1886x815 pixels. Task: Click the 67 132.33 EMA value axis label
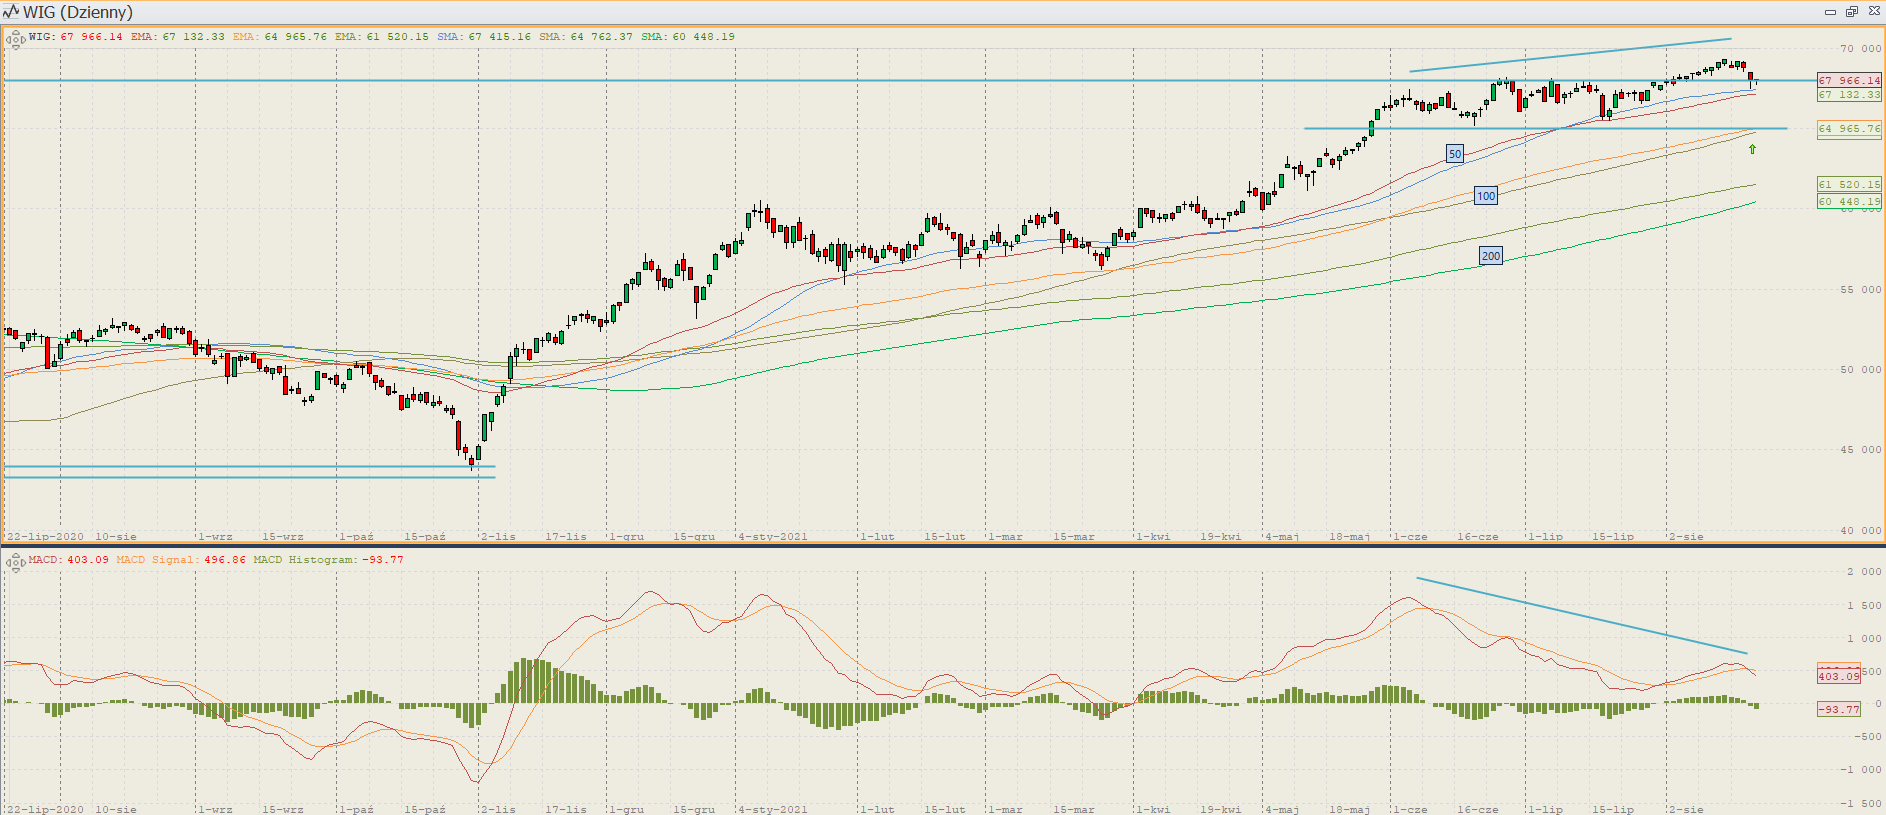[1849, 95]
